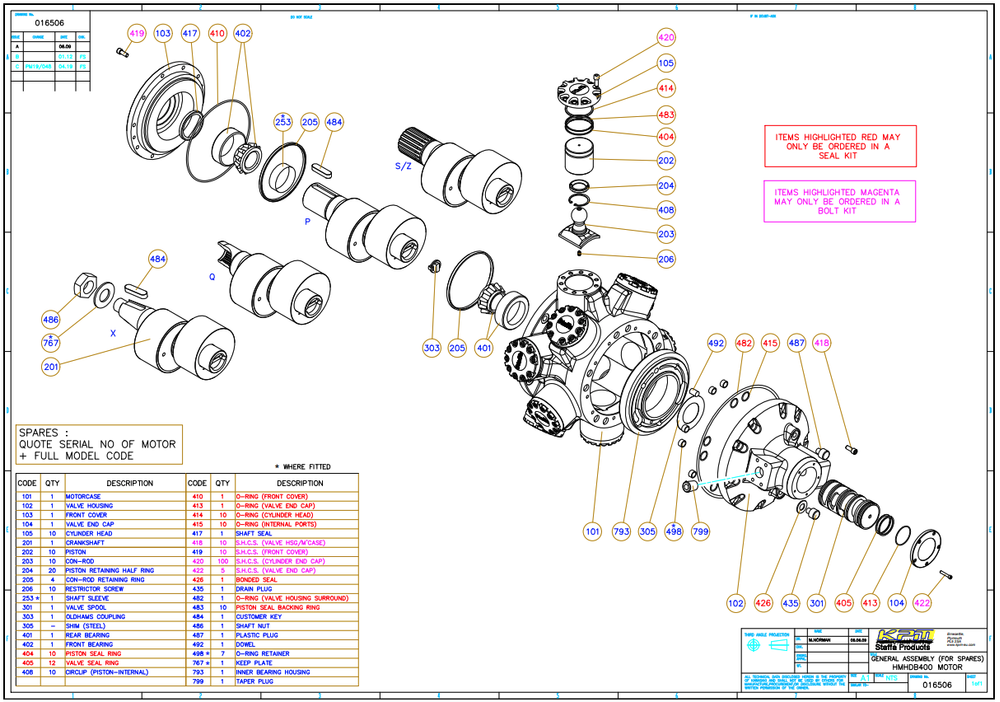The image size is (1000, 702).
Task: Select the magenta part balloon 420
Action: click(666, 38)
